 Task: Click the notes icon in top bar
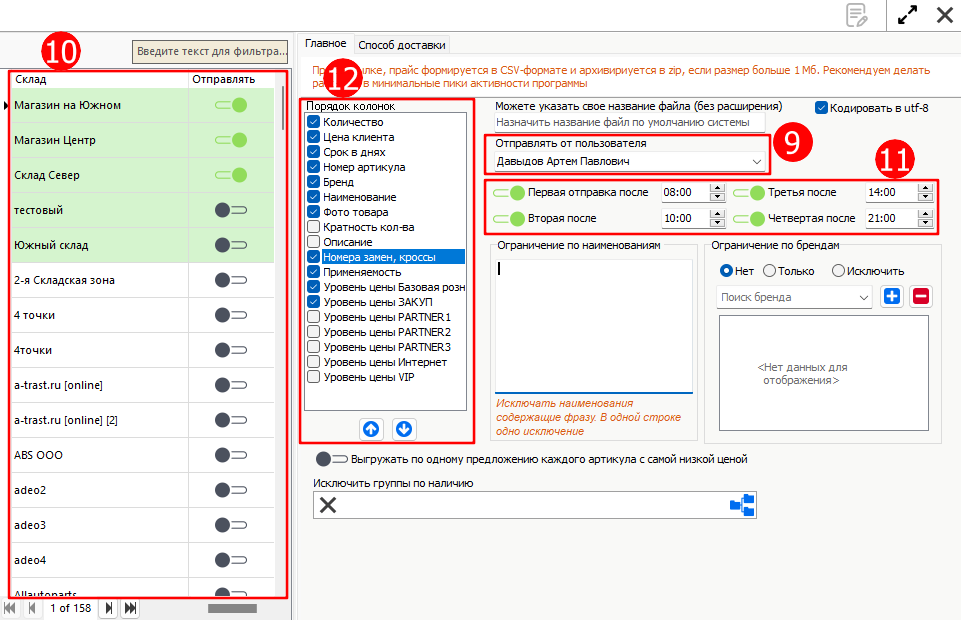(856, 14)
